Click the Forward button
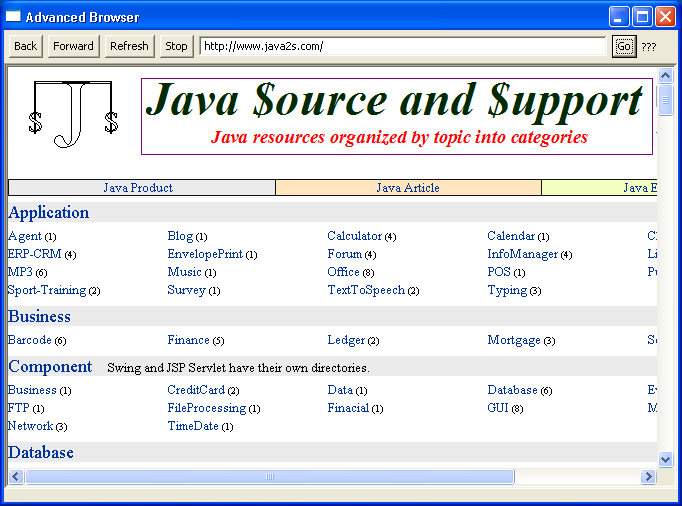 pyautogui.click(x=73, y=46)
